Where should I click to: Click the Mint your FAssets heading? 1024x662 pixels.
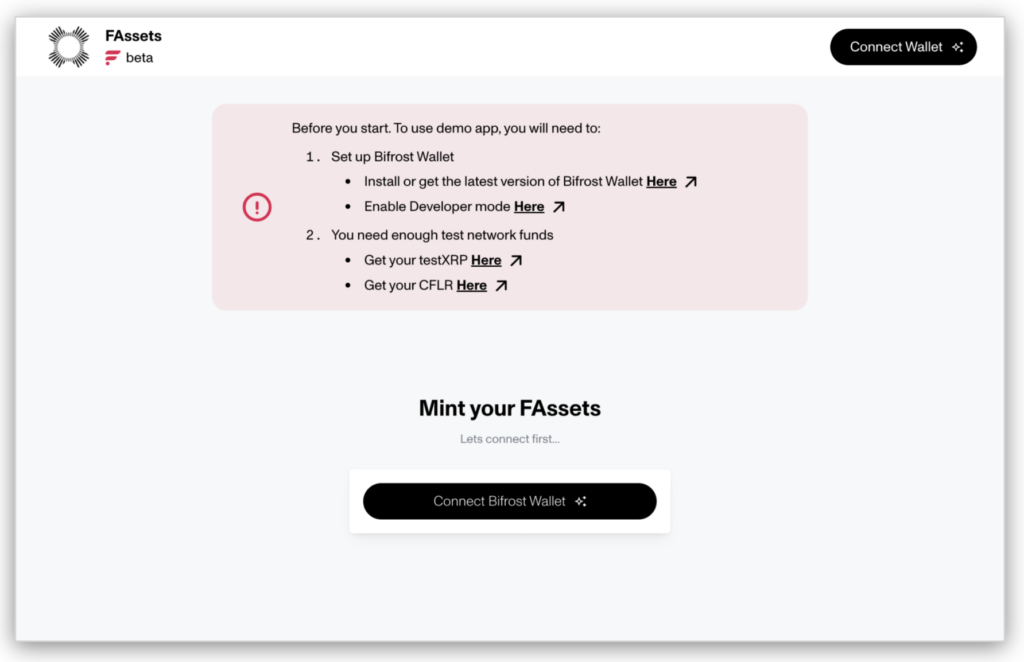(x=510, y=408)
